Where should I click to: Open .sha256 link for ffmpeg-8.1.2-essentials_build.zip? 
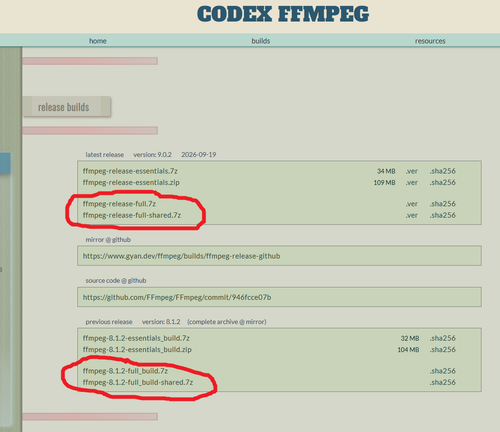pos(443,349)
